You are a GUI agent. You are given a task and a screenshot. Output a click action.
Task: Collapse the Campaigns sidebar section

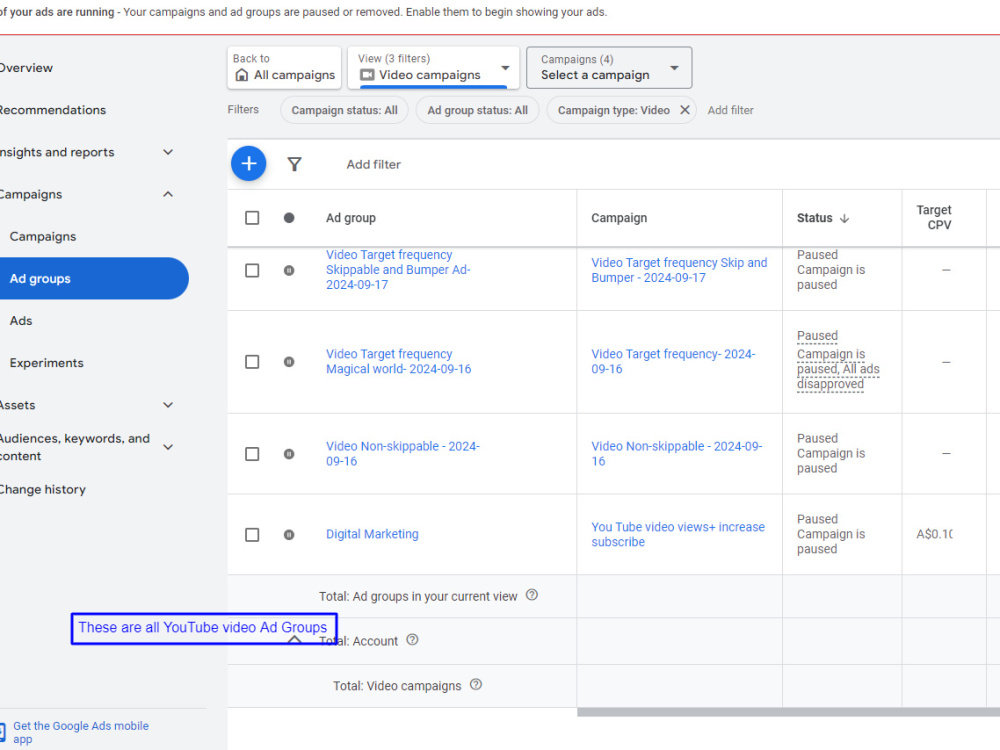pyautogui.click(x=168, y=194)
